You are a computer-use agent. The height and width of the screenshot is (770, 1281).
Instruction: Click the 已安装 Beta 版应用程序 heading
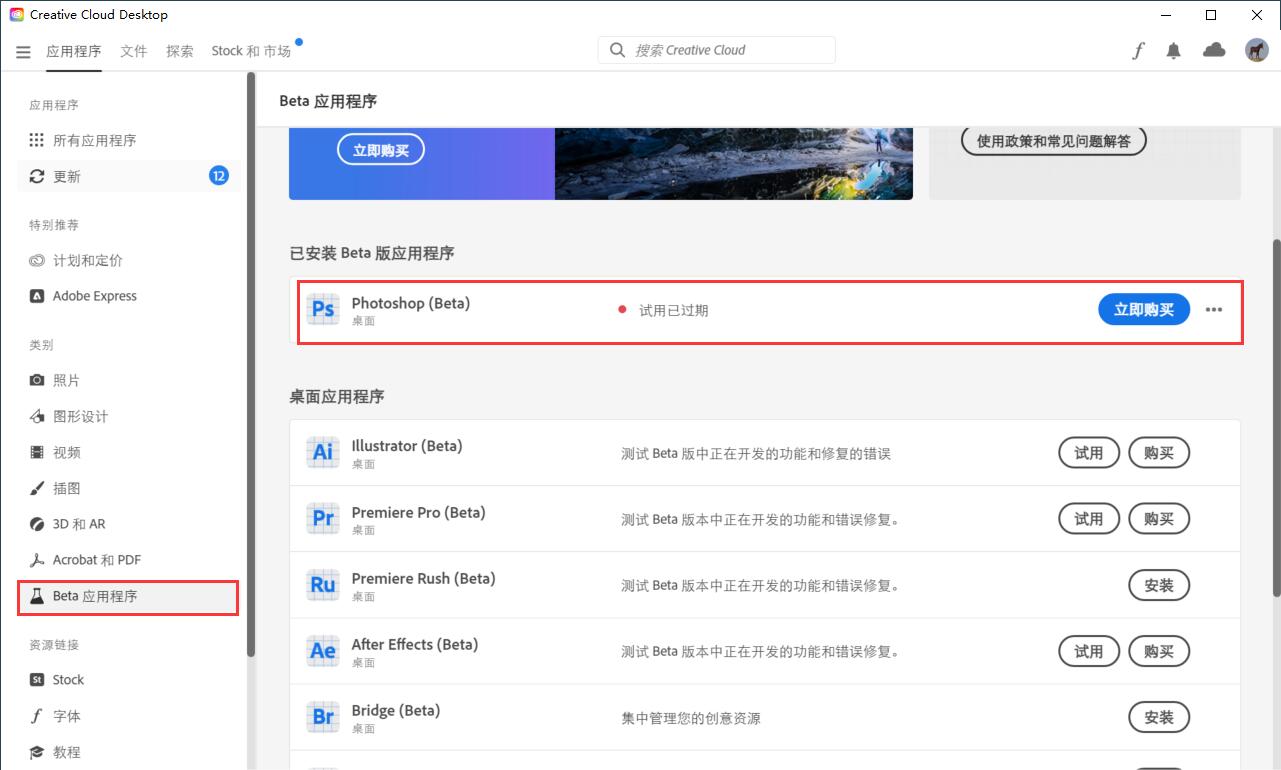tap(372, 254)
